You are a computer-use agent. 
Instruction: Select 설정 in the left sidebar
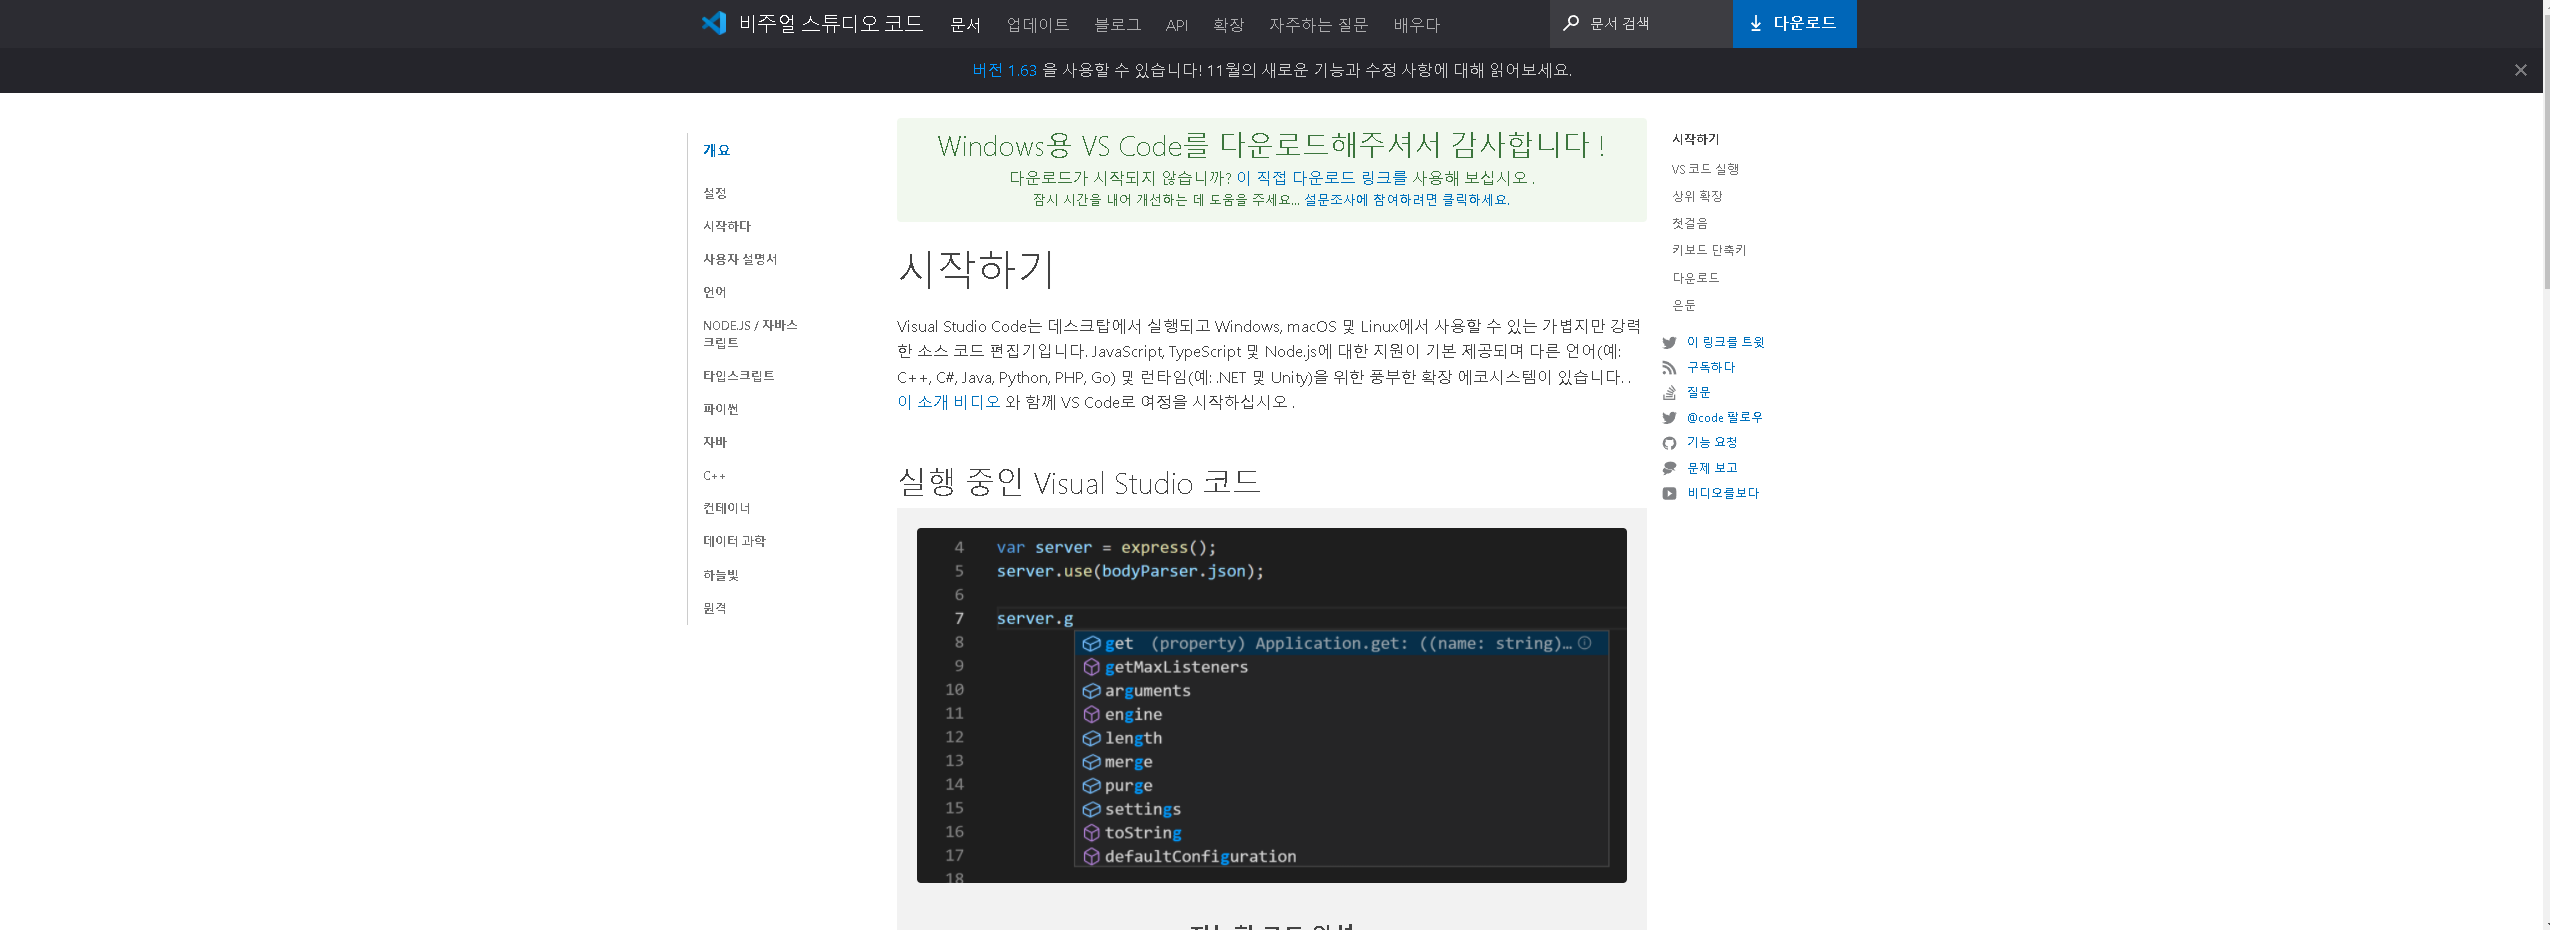coord(714,193)
